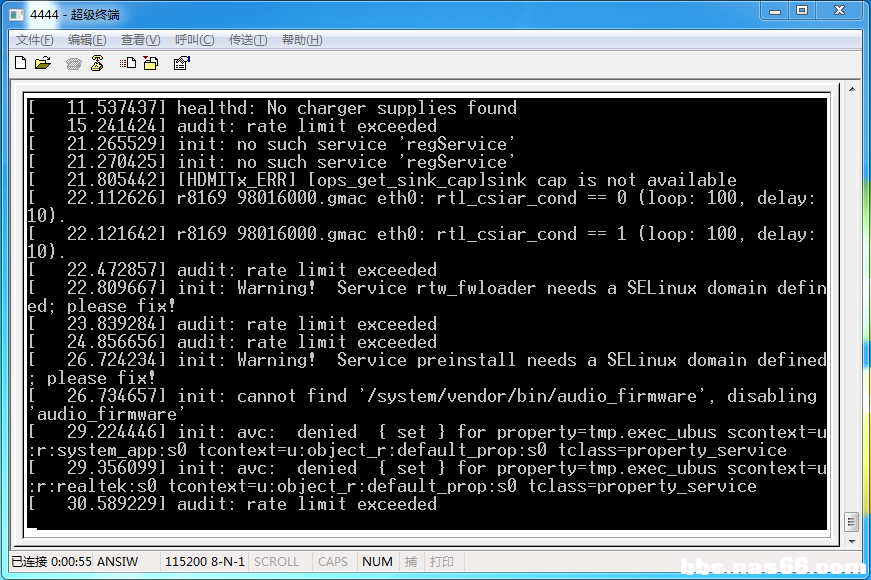Screen dimensions: 871x580
Task: Click the vertical scrollbar thumb
Action: tap(852, 522)
